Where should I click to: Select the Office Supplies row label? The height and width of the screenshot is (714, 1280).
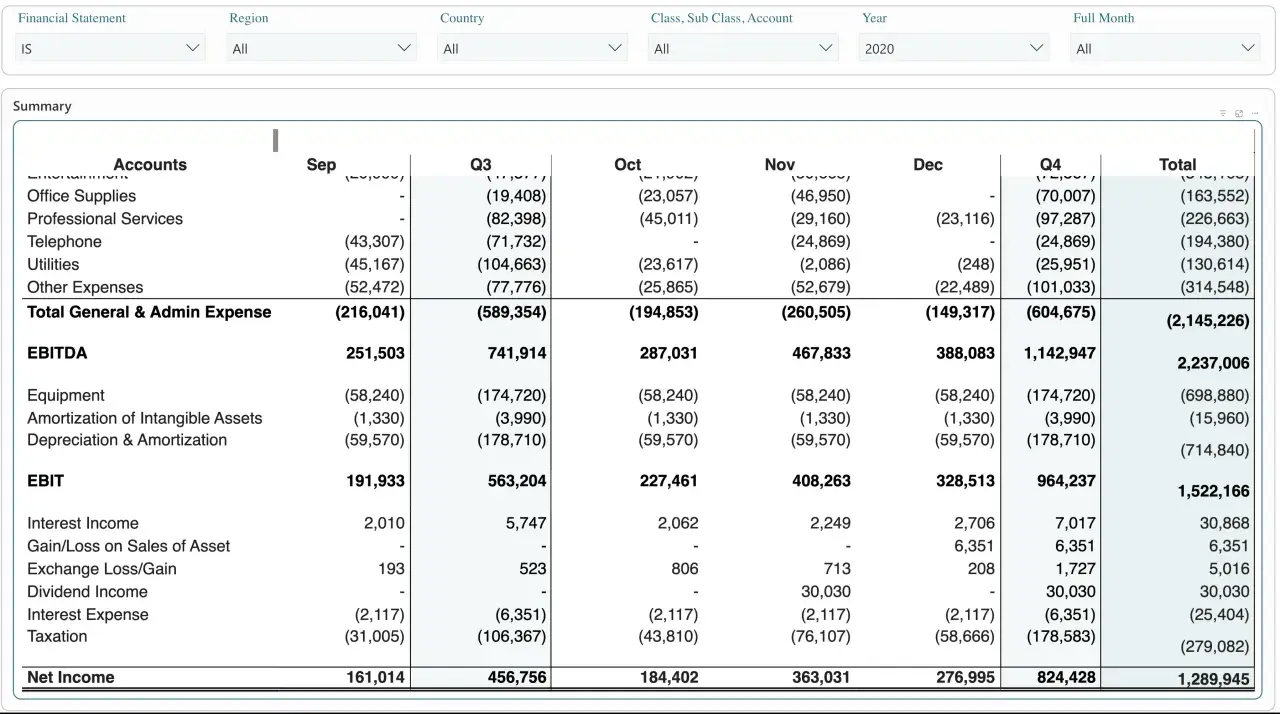[x=81, y=196]
